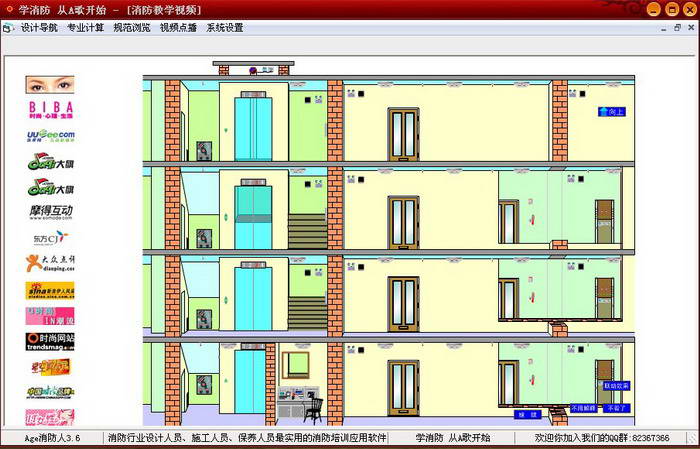Viewport: 700px width, 449px height.
Task: Click the third-floor fire hydrant cabinet
Action: pyautogui.click(x=204, y=239)
